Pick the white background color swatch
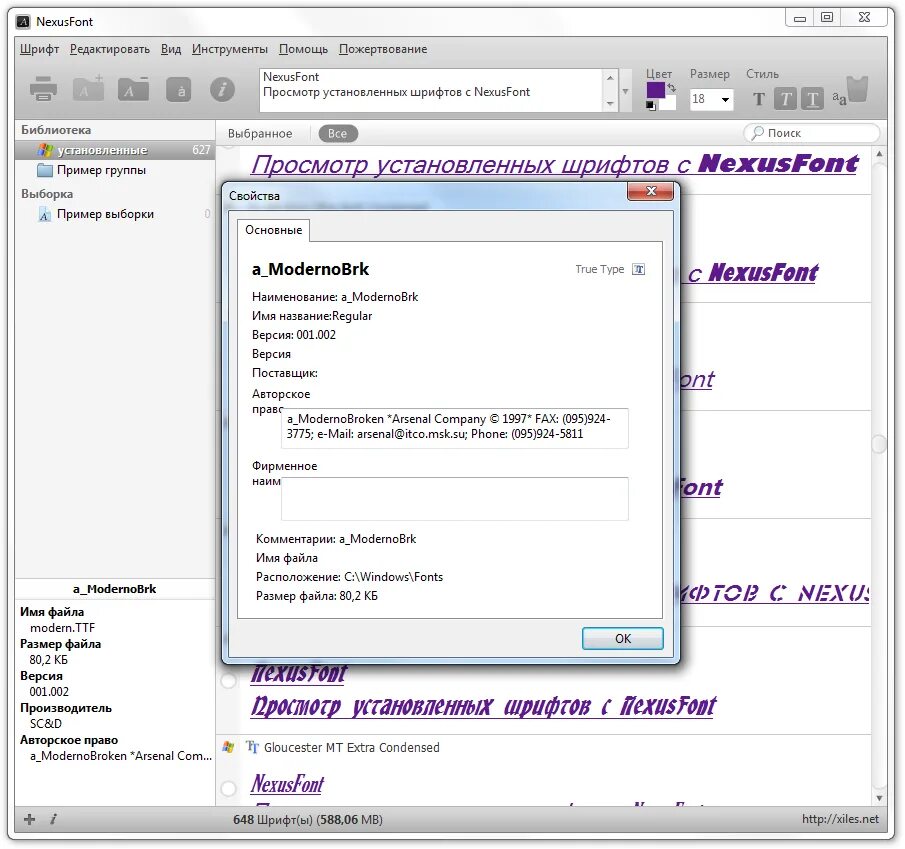The height and width of the screenshot is (849, 905). tap(668, 103)
